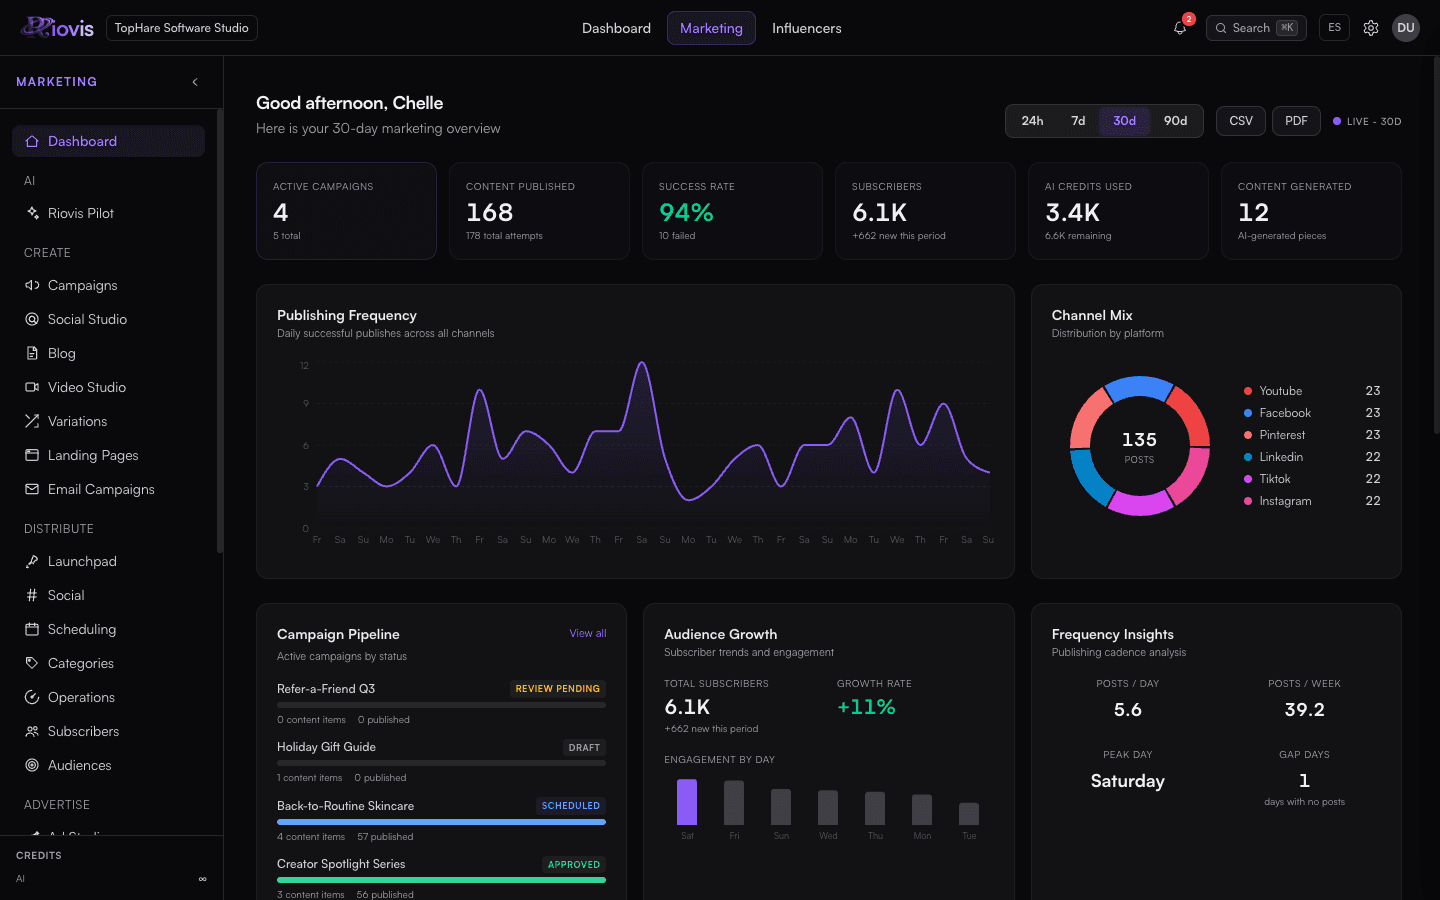Click Back-to-Routine Skincare progress bar
Screen dimensions: 1440x900
441,822
